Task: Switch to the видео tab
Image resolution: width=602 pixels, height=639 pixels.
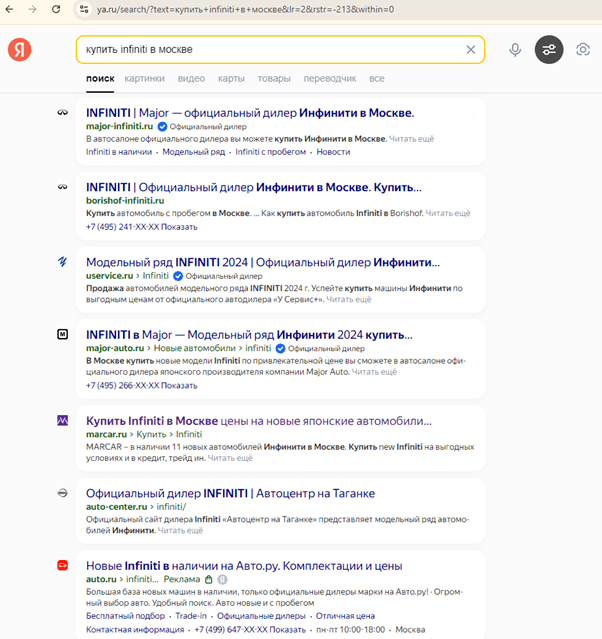Action: (191, 78)
